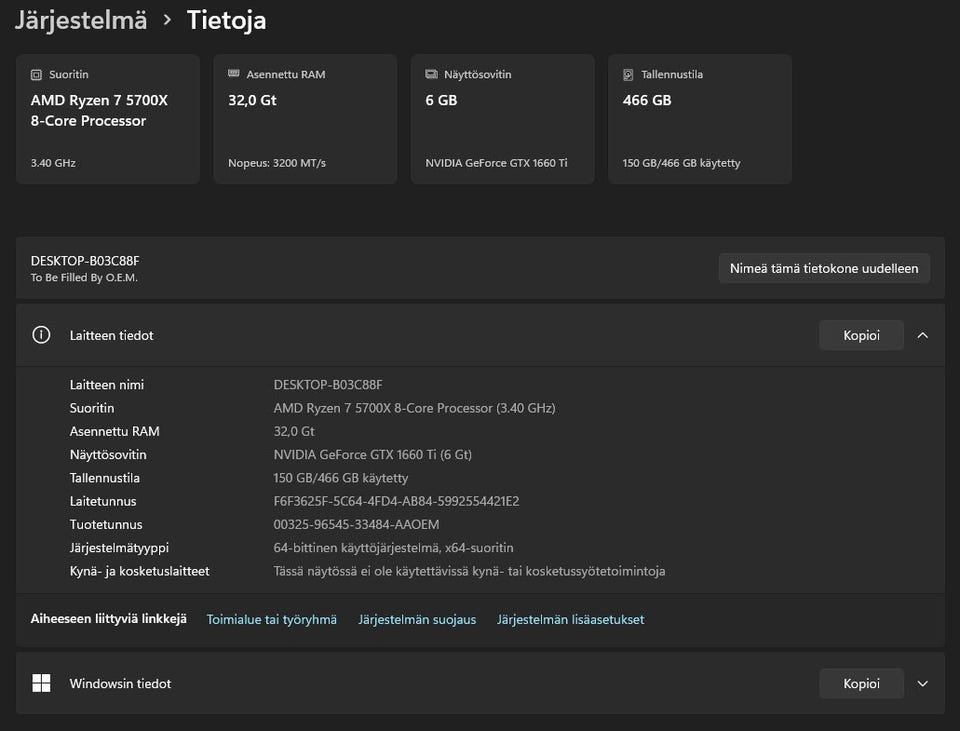Click Nimeä tämä tietokone uudelleen button
The image size is (960, 731).
pos(824,268)
